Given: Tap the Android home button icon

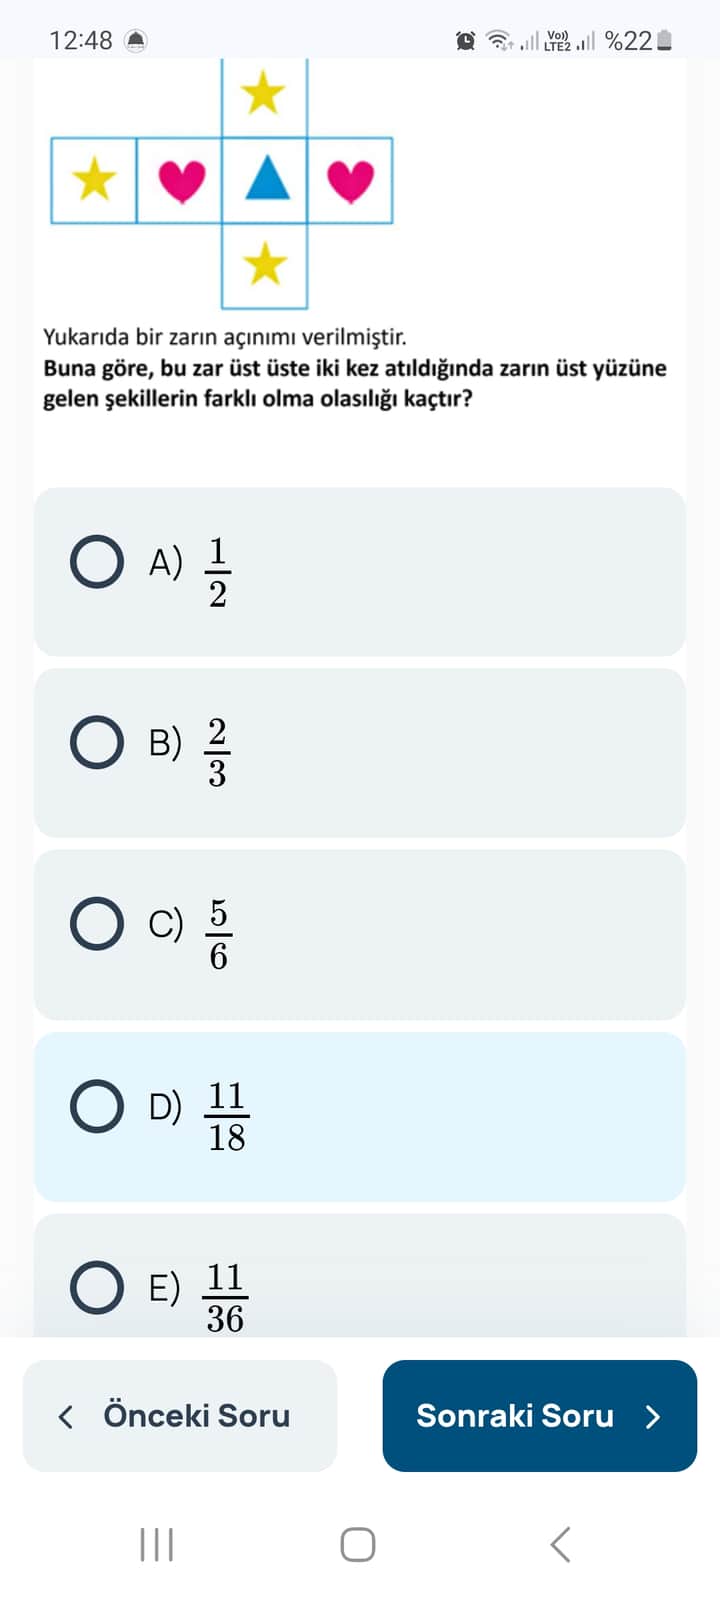Looking at the screenshot, I should (358, 1544).
